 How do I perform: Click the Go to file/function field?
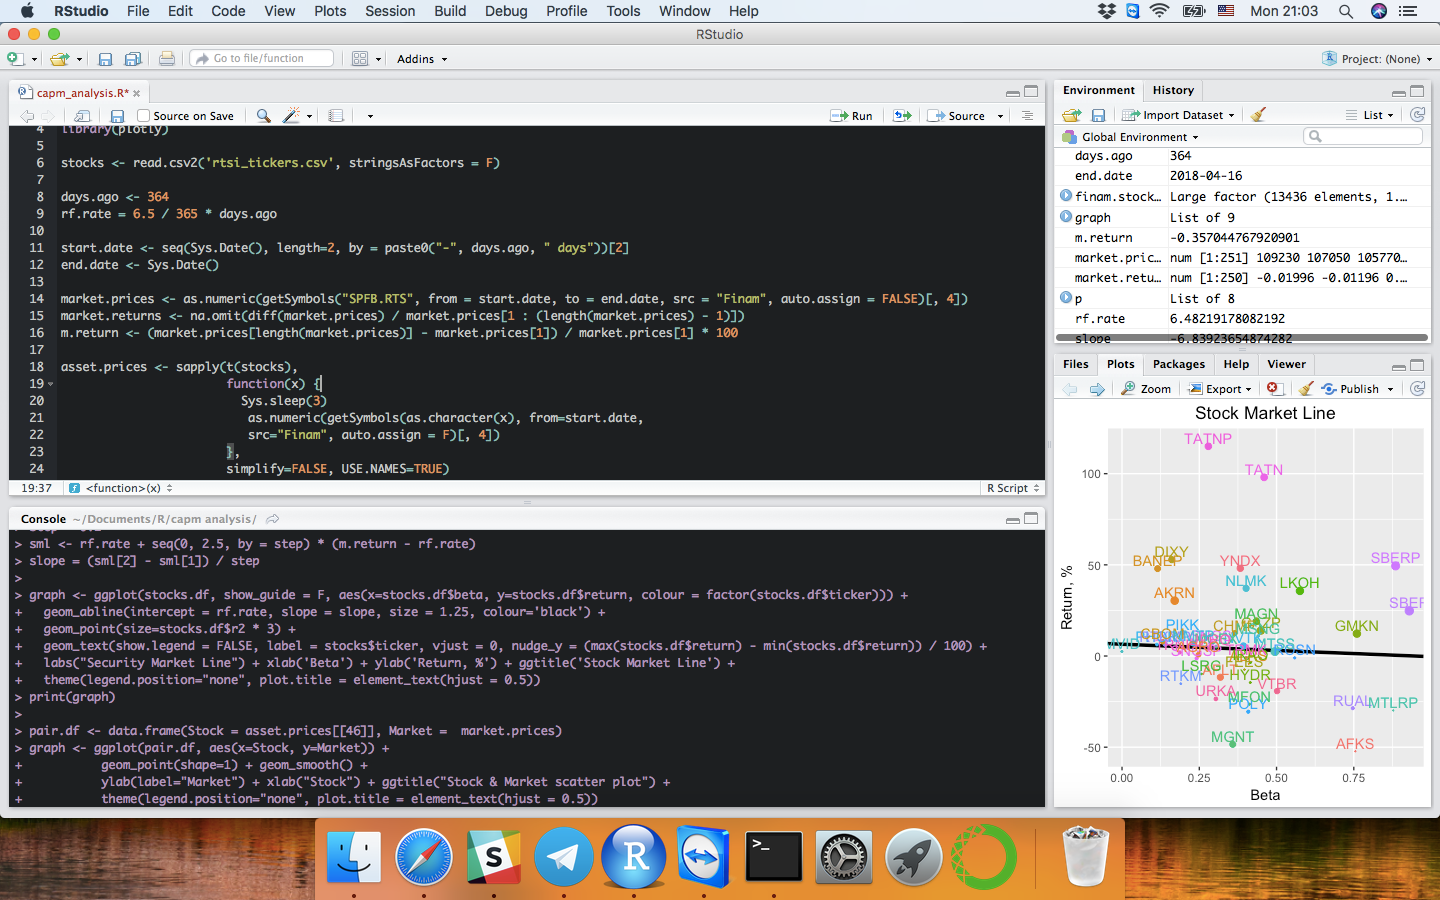[262, 59]
